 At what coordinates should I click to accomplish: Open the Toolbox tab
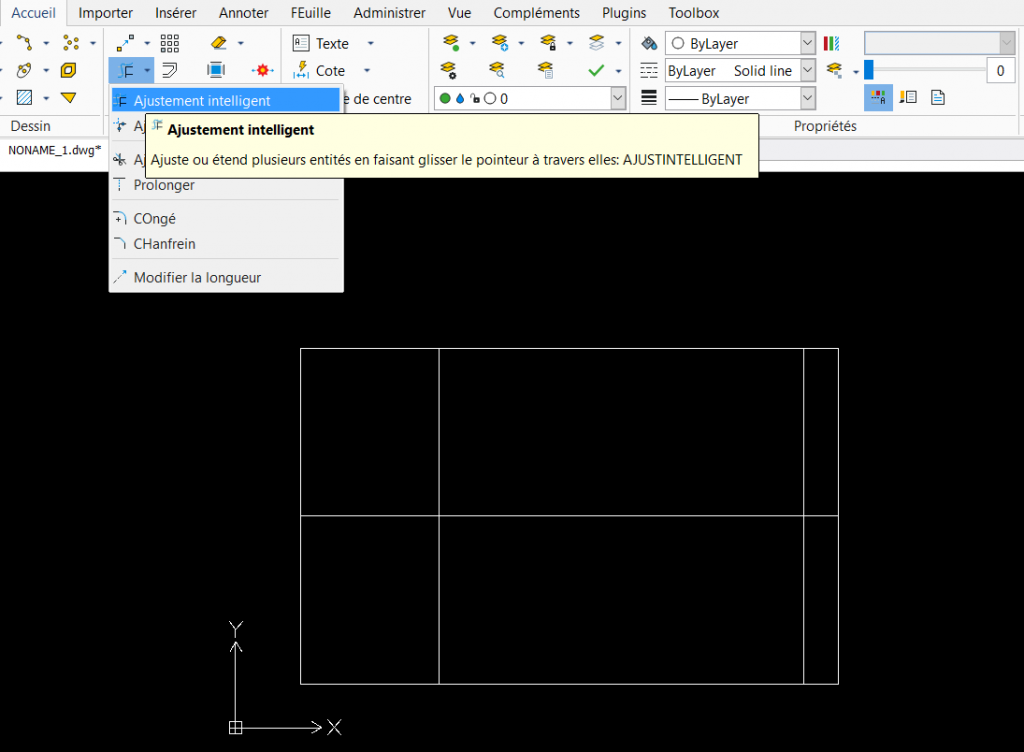(694, 12)
